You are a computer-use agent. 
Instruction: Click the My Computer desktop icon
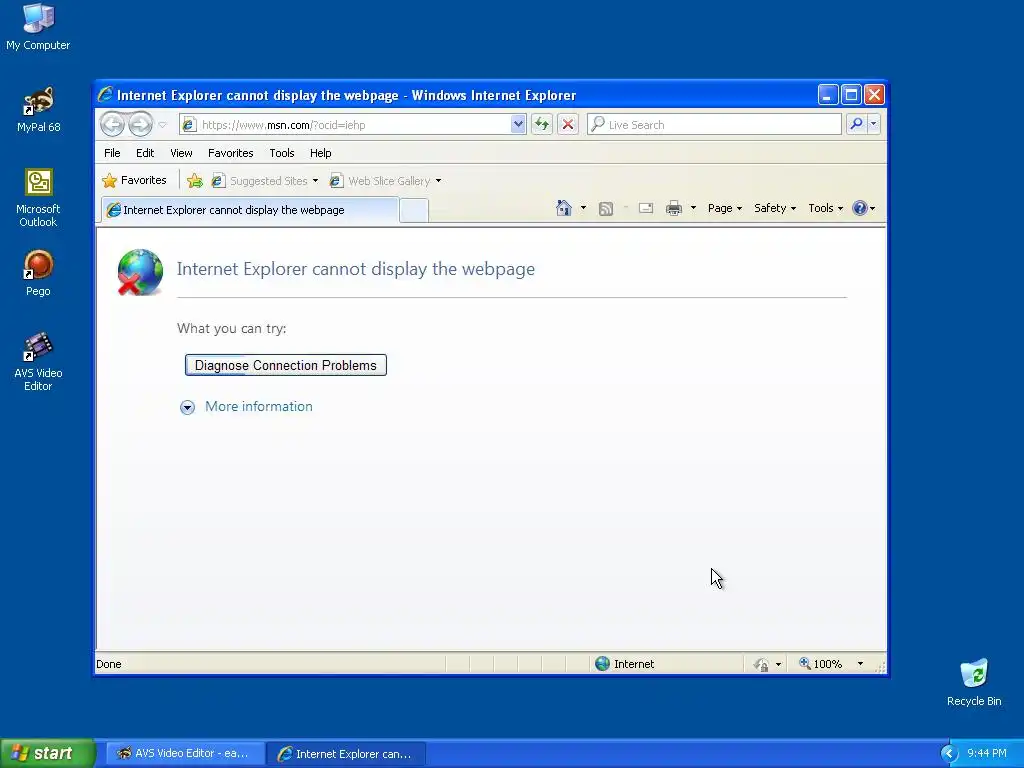click(x=38, y=26)
